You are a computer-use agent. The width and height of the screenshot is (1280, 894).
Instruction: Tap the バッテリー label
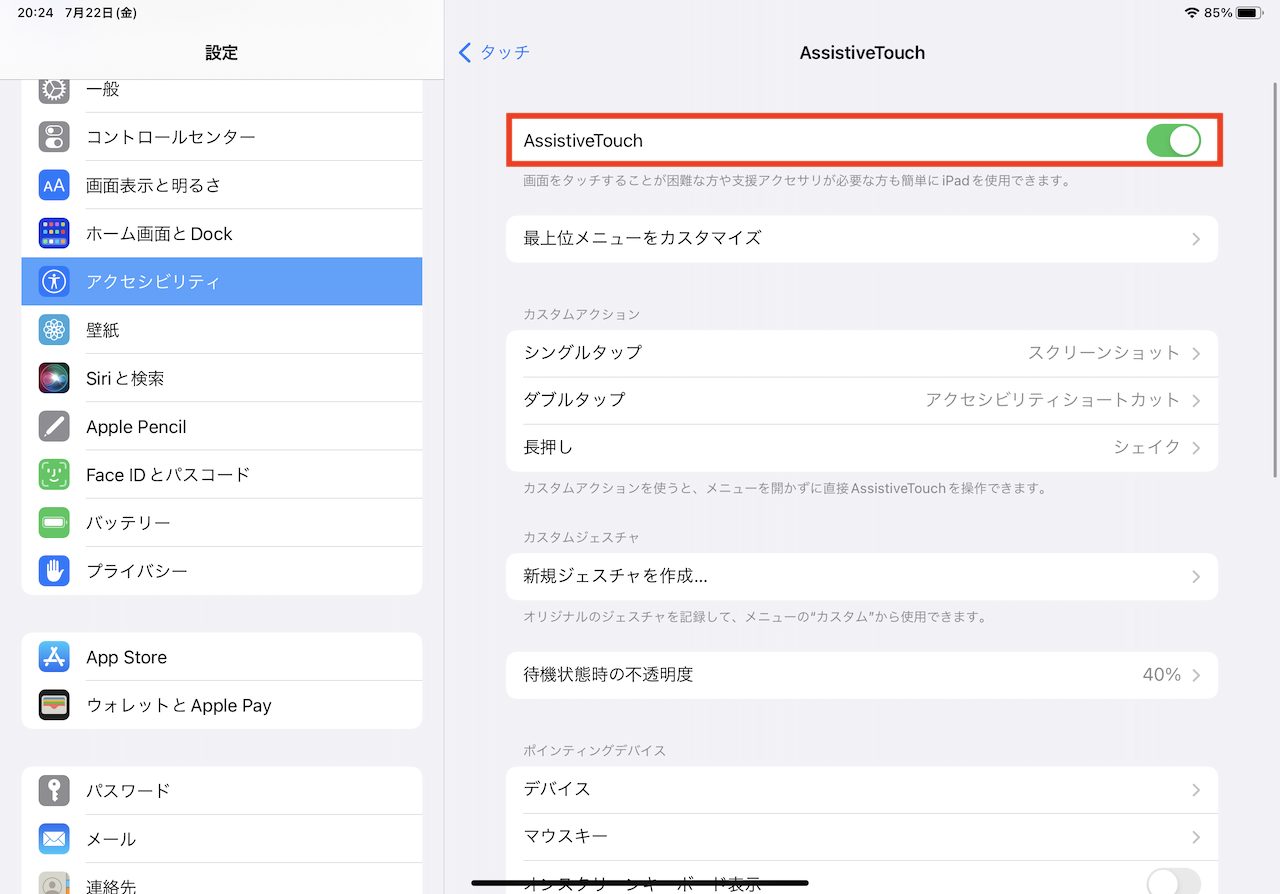pyautogui.click(x=128, y=522)
